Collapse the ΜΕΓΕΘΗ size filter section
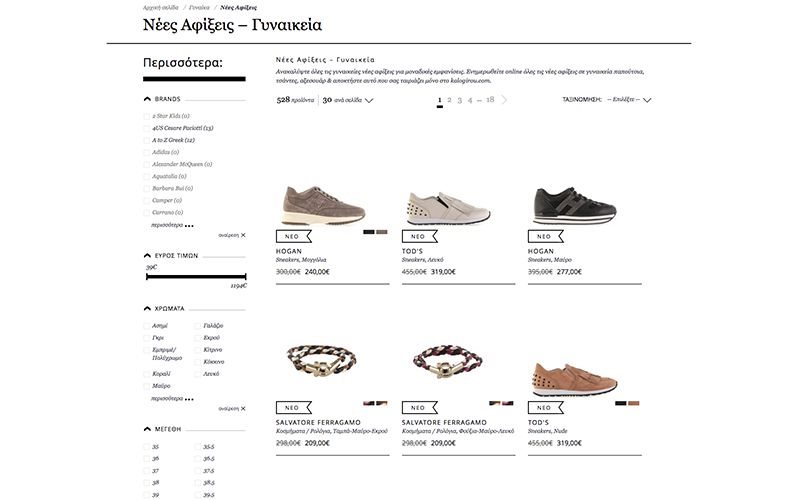 coord(148,429)
